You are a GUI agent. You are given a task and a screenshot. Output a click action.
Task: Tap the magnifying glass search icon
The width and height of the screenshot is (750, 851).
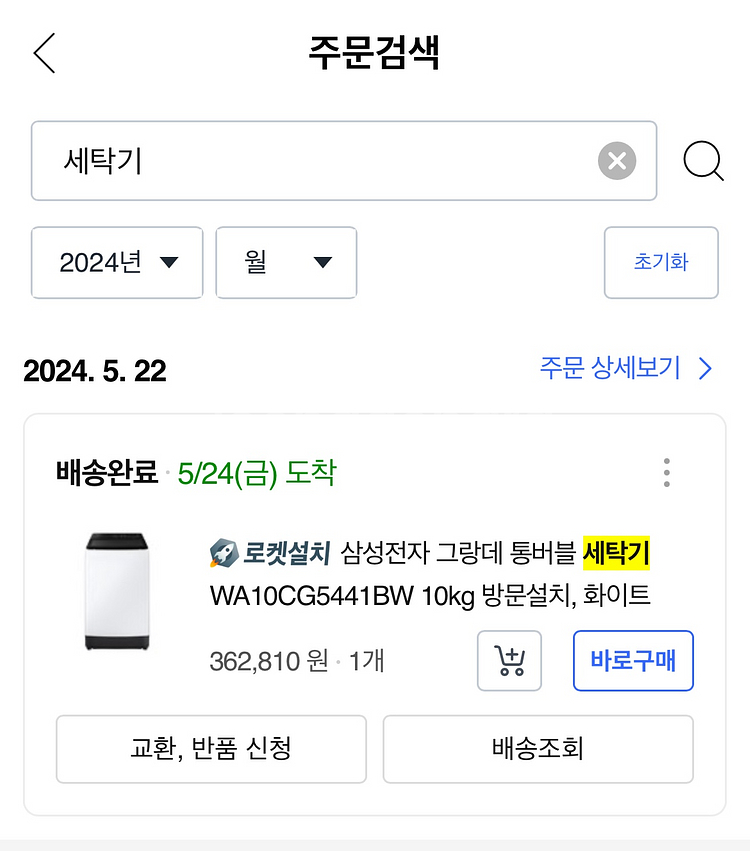coord(703,161)
